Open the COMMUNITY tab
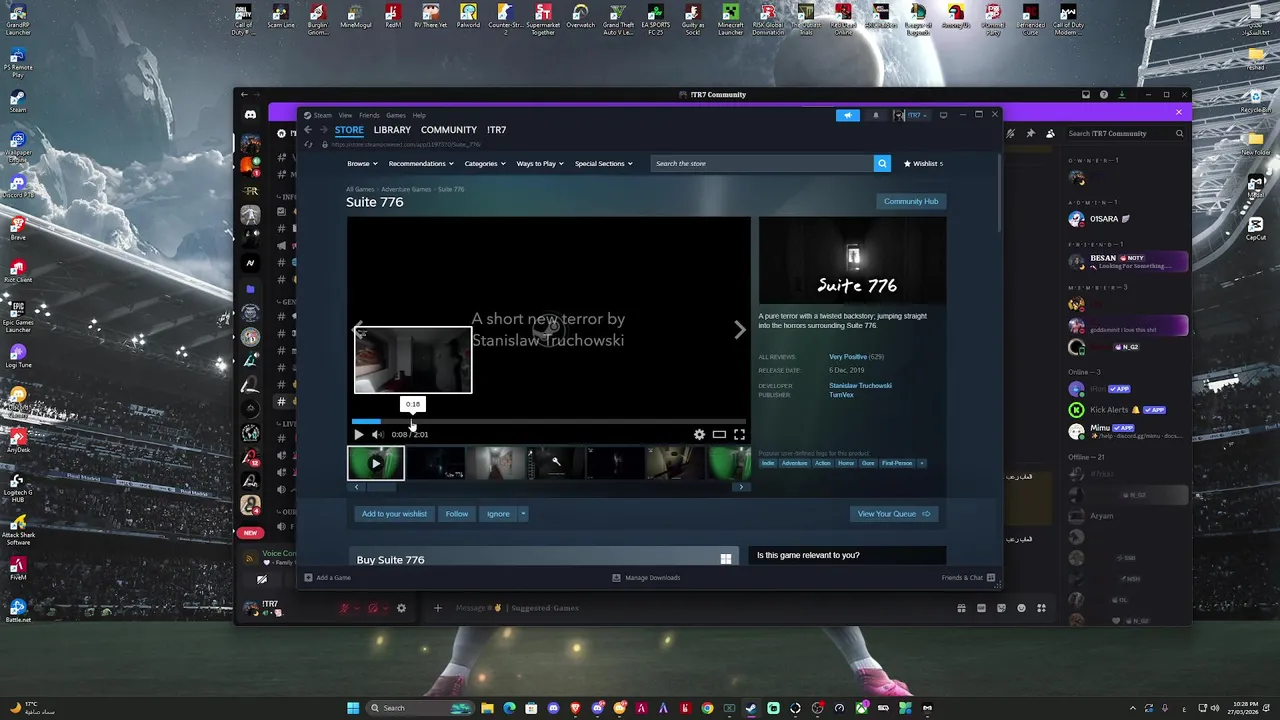This screenshot has width=1280, height=720. point(448,130)
